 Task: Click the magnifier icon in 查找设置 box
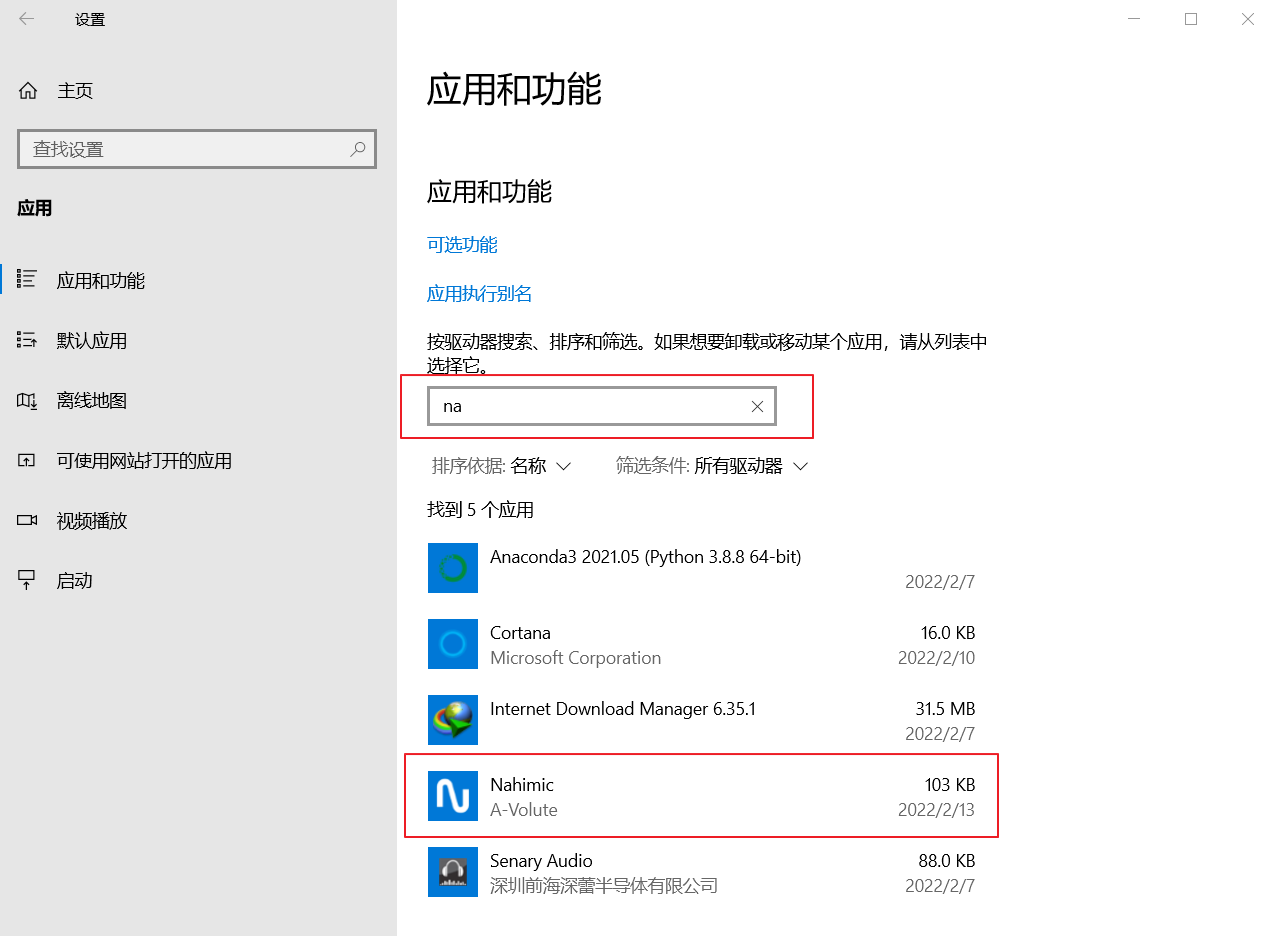point(358,149)
